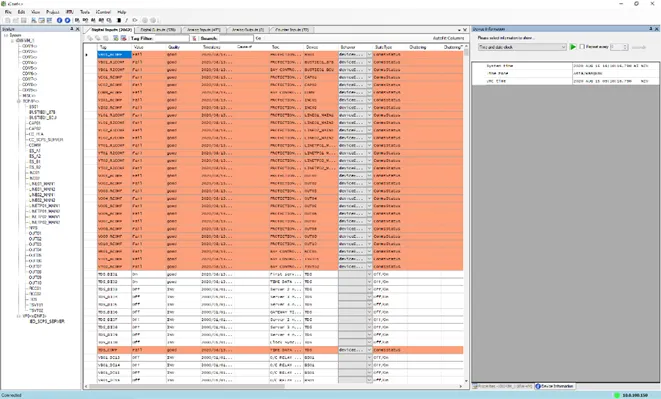Select OUT01 in the System tree

click(x=35, y=233)
